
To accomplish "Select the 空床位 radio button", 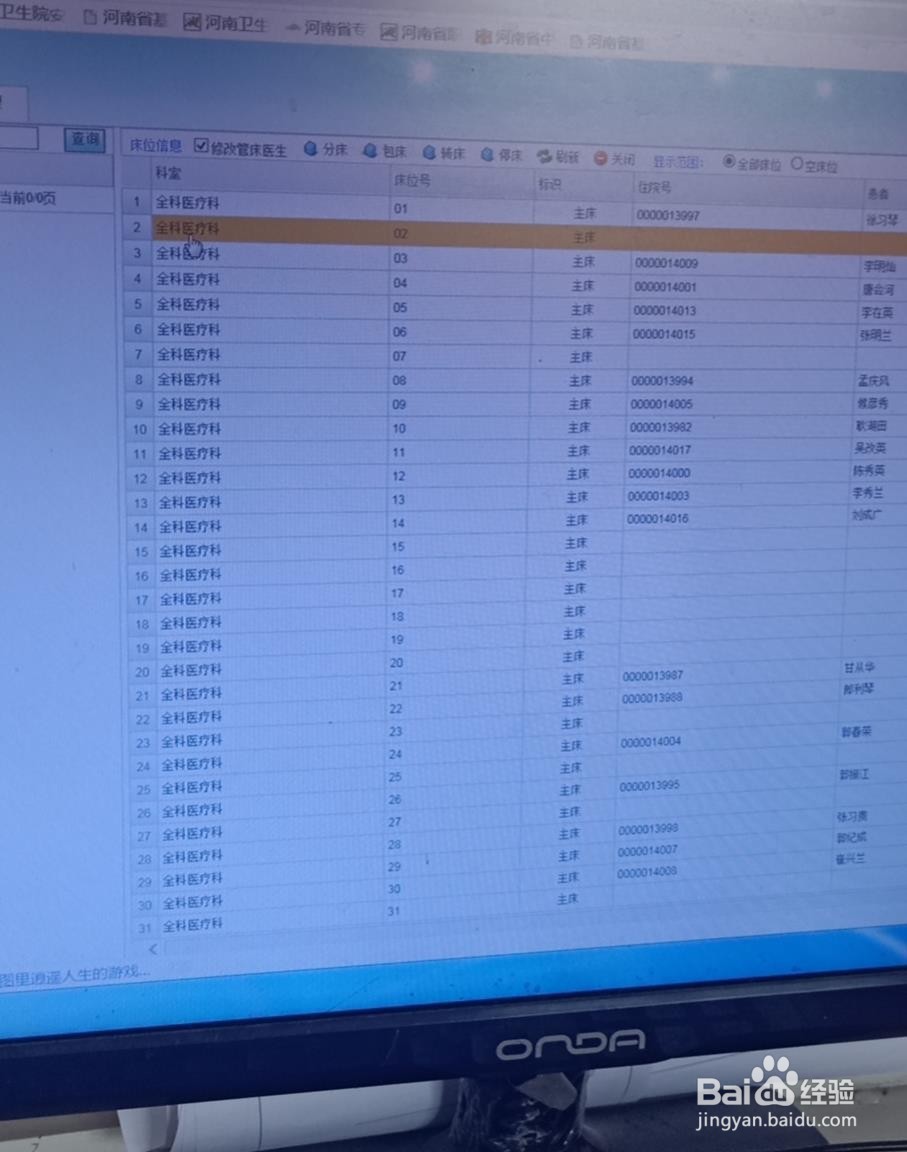I will coord(797,164).
